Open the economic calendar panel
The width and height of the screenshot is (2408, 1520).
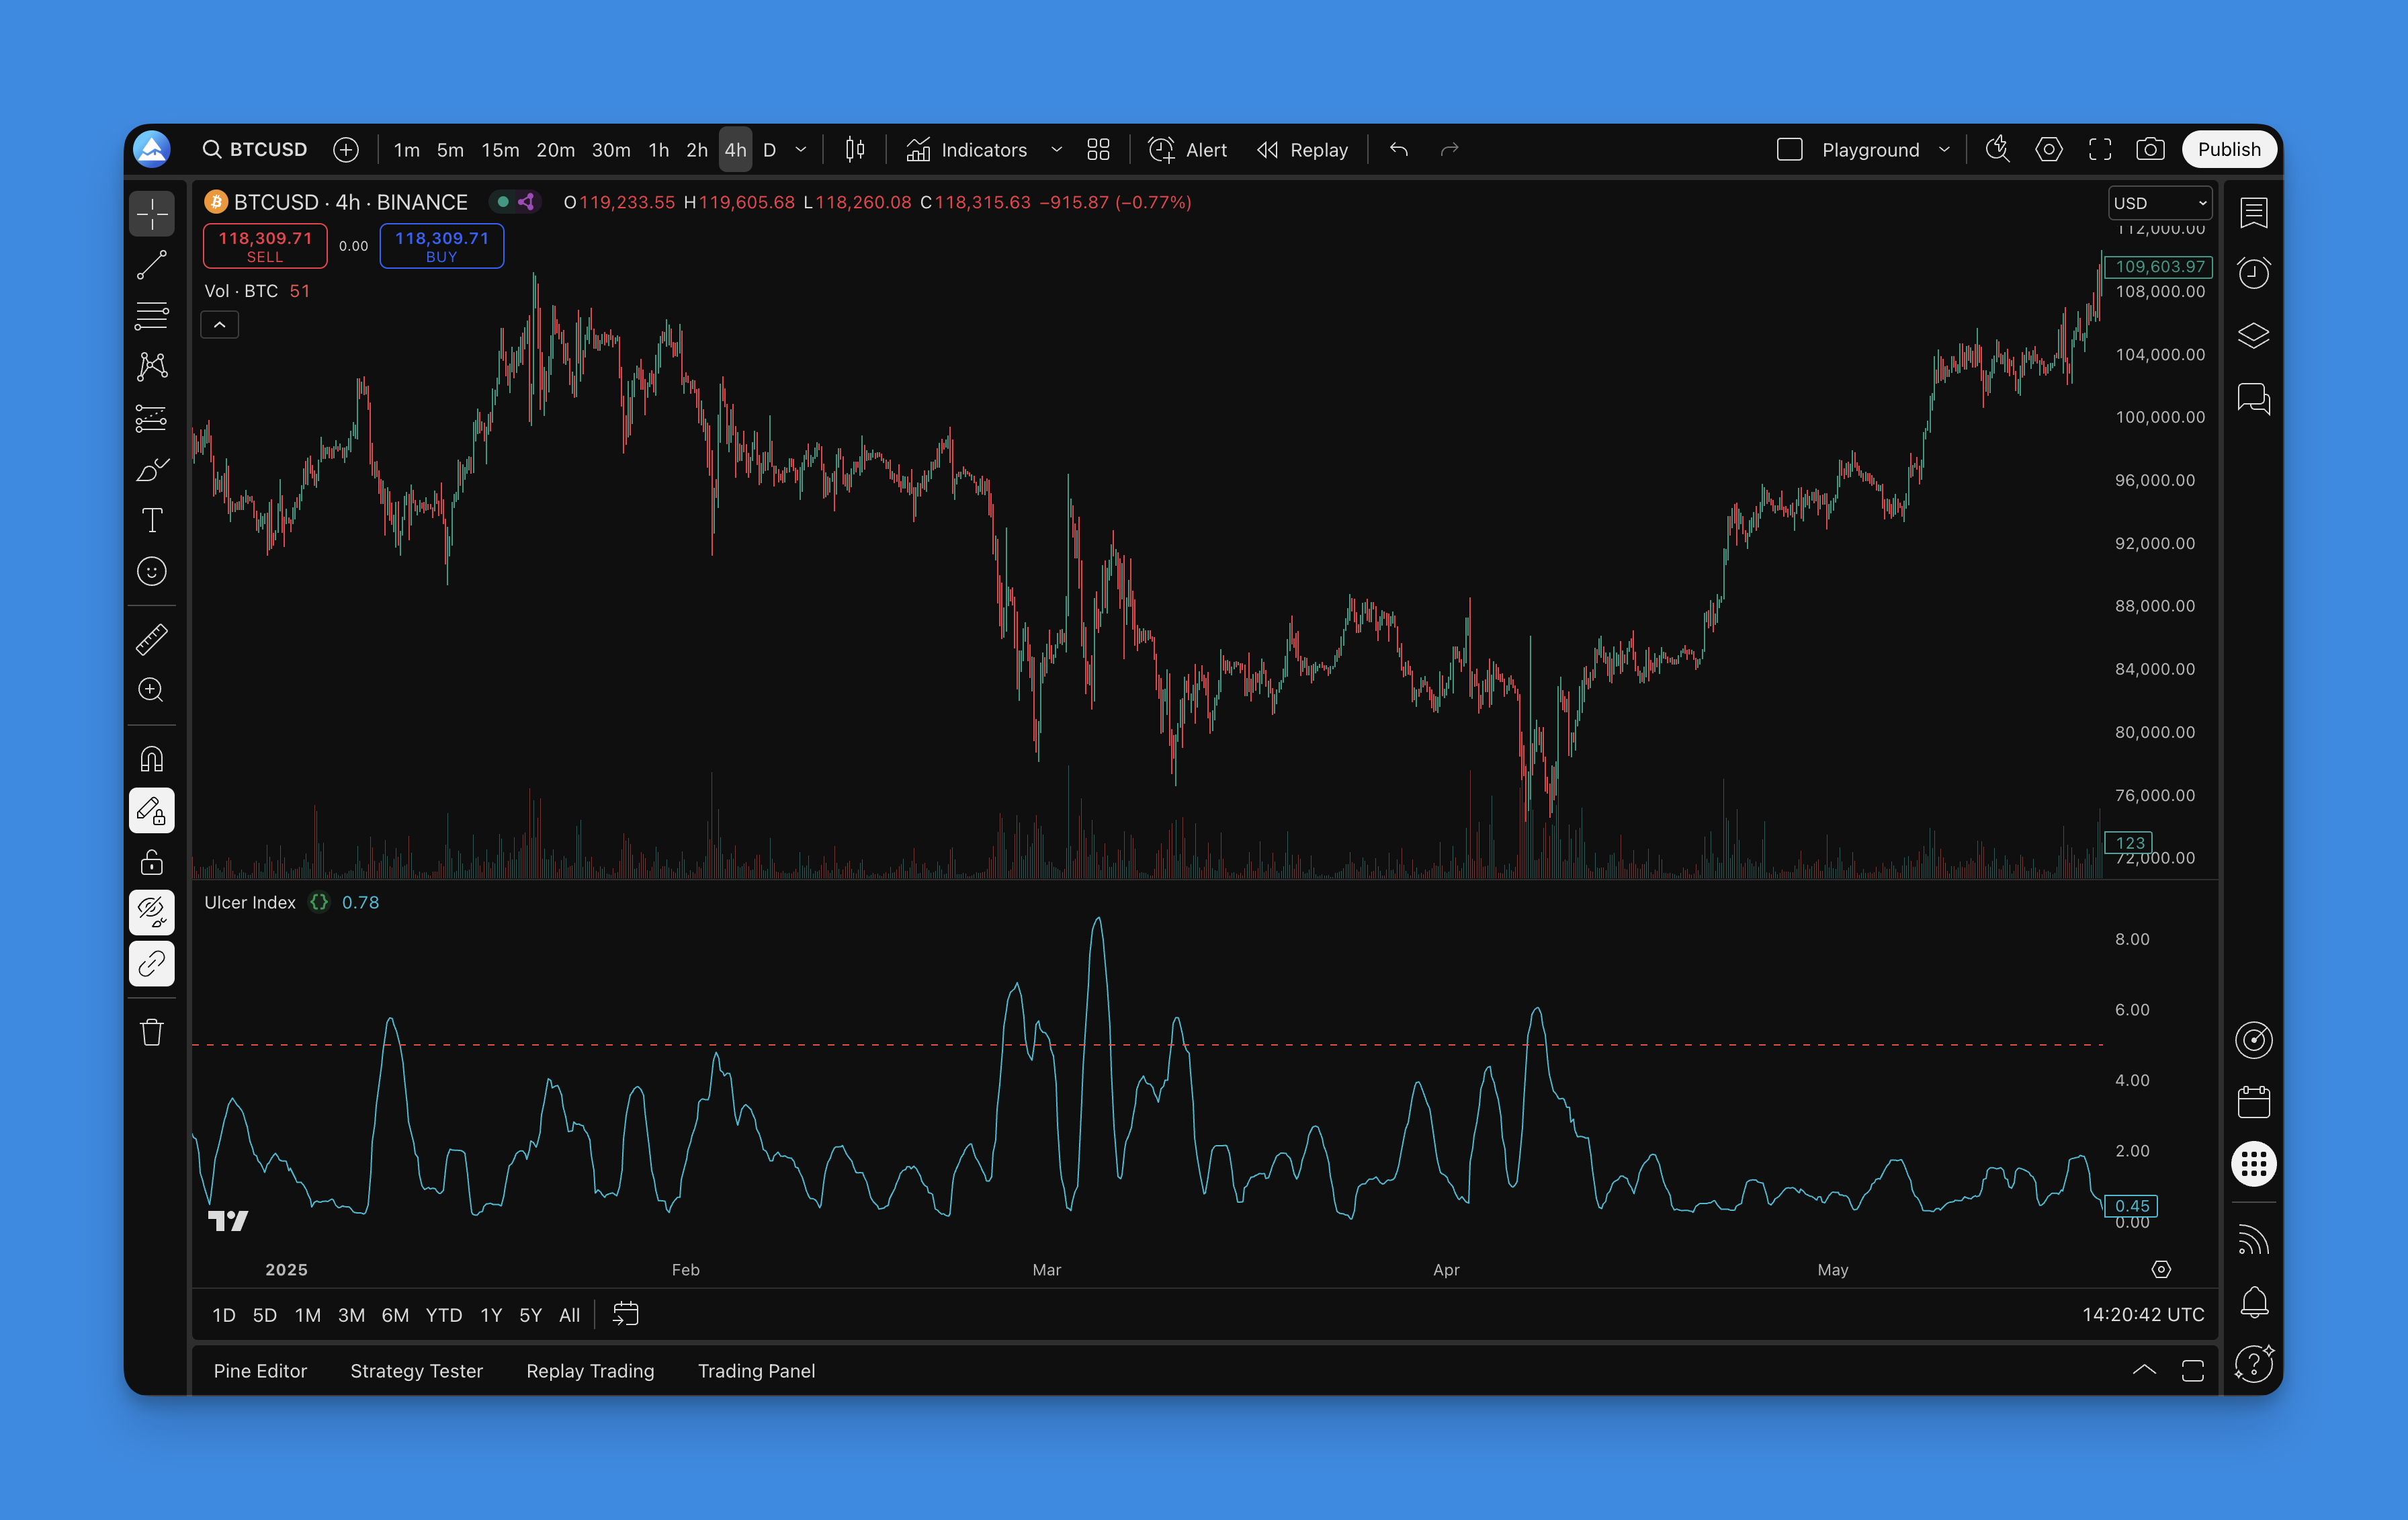click(x=2254, y=1102)
